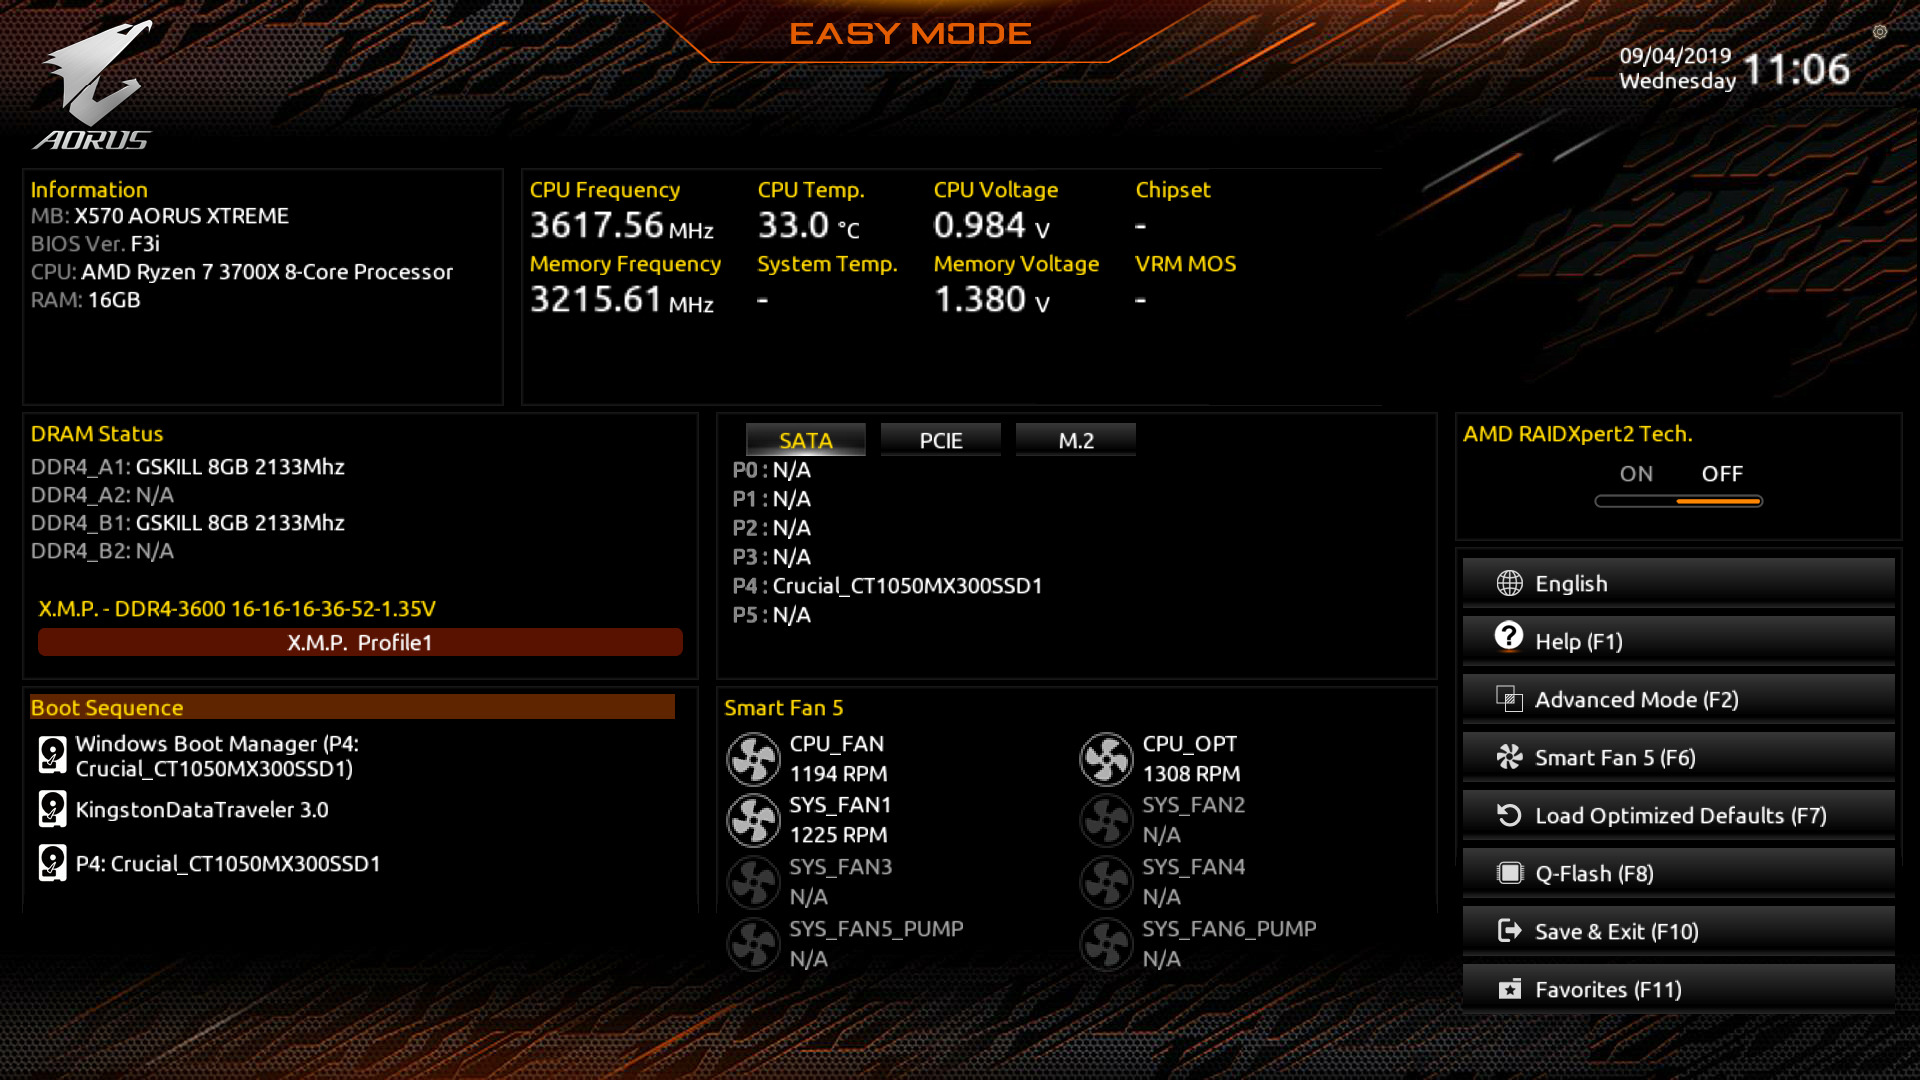Expand DDR4_A2 DRAM slot details
The image size is (1920, 1080).
[x=102, y=493]
